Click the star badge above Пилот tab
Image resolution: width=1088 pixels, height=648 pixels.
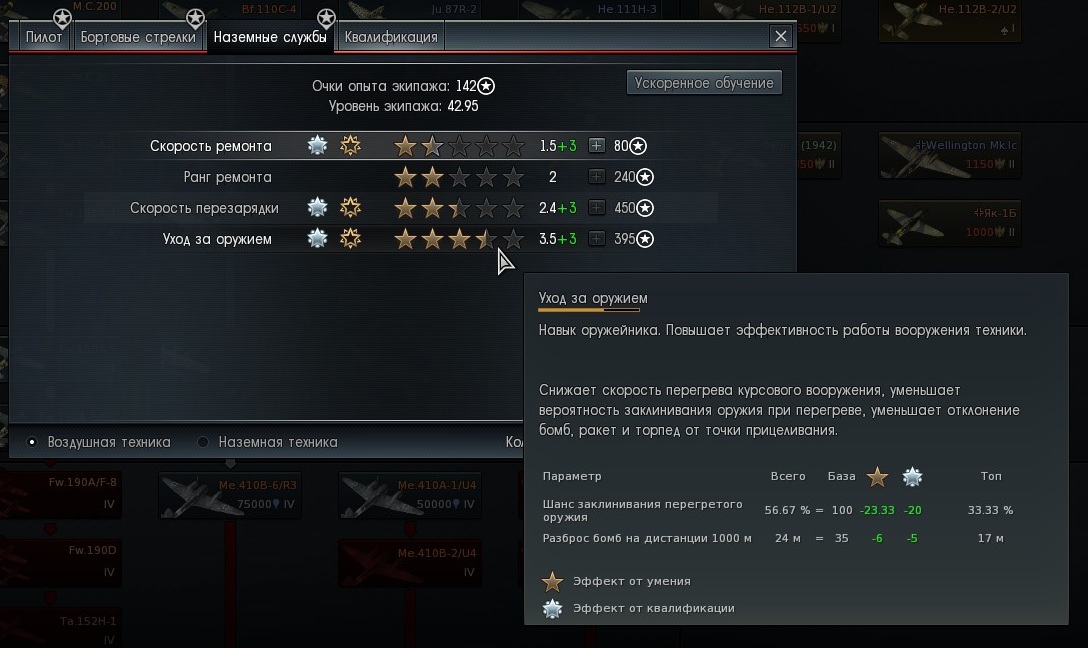coord(62,19)
